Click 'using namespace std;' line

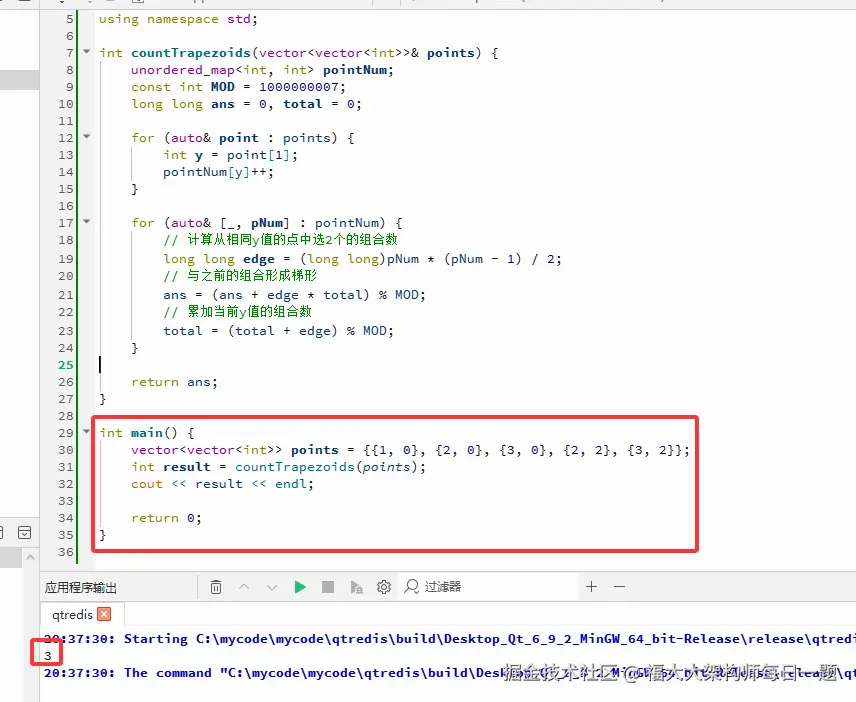pyautogui.click(x=178, y=19)
